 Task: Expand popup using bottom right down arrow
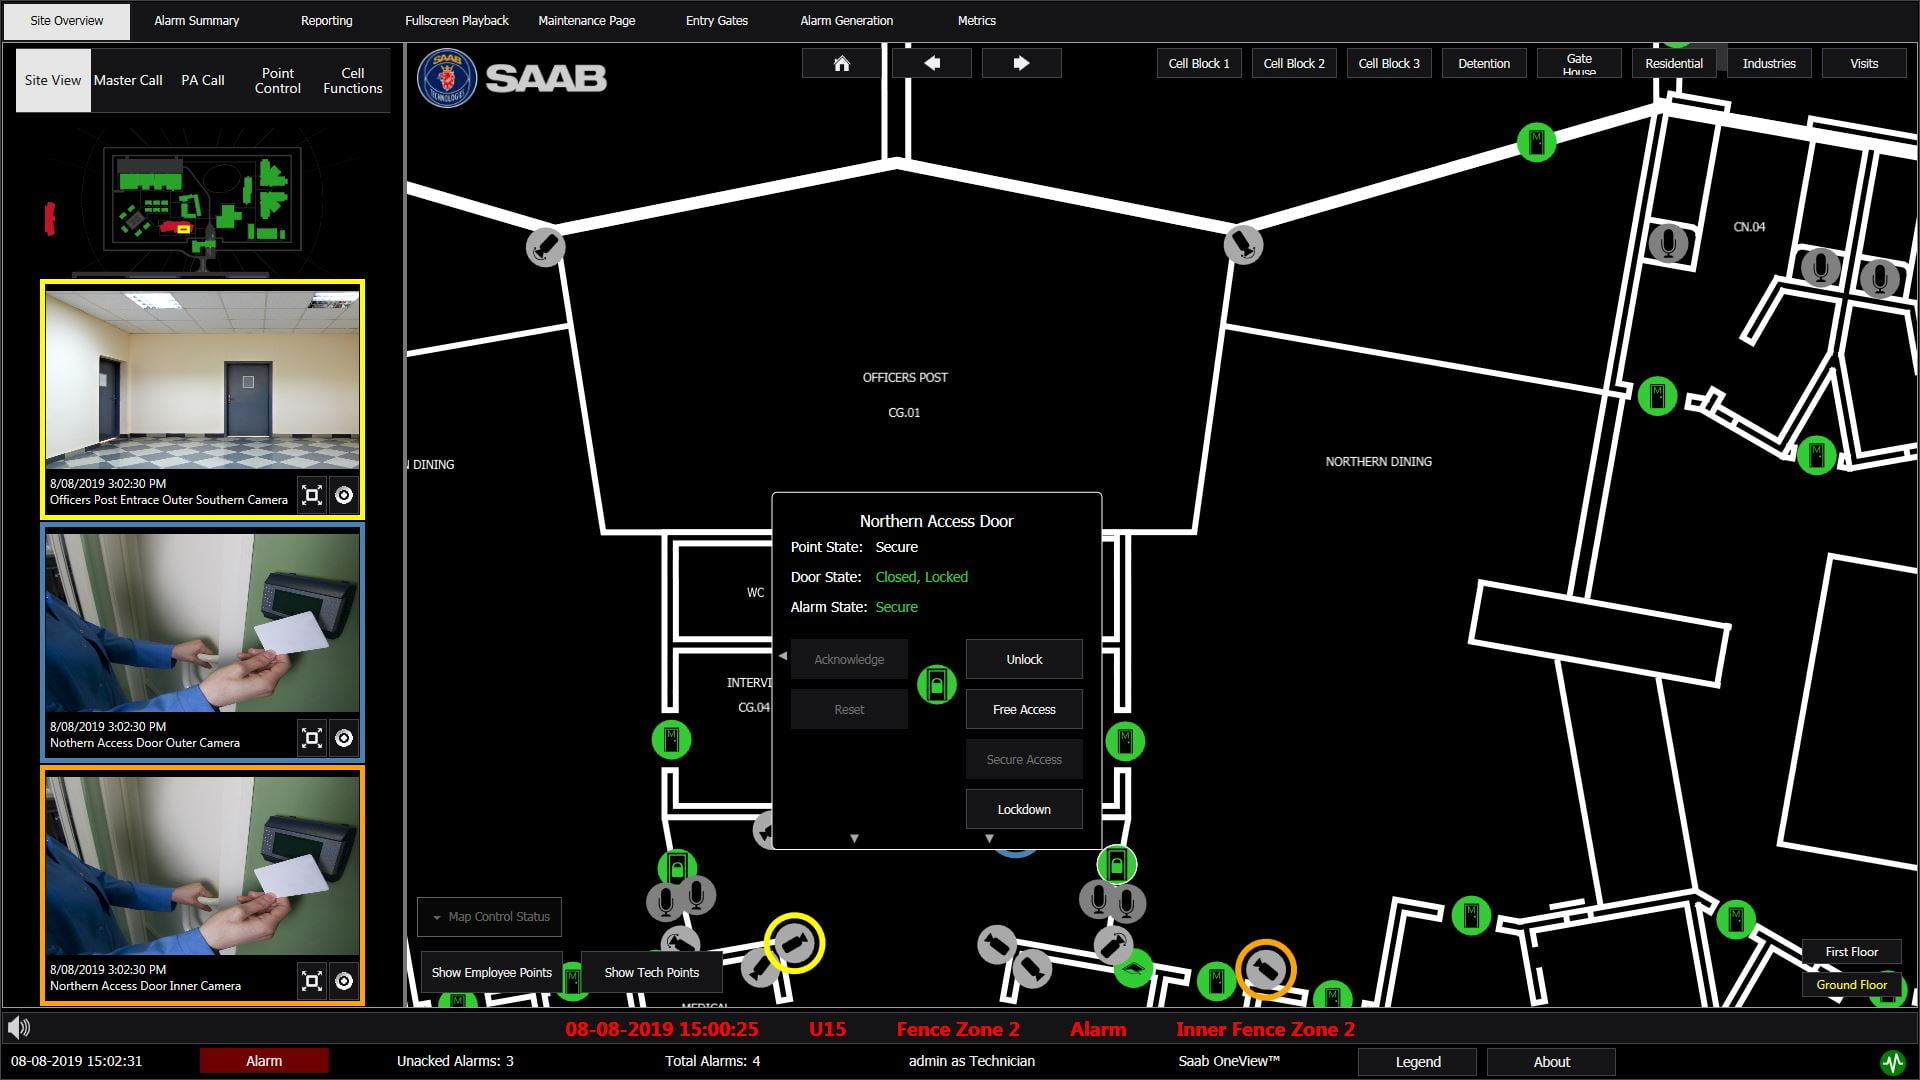(989, 839)
